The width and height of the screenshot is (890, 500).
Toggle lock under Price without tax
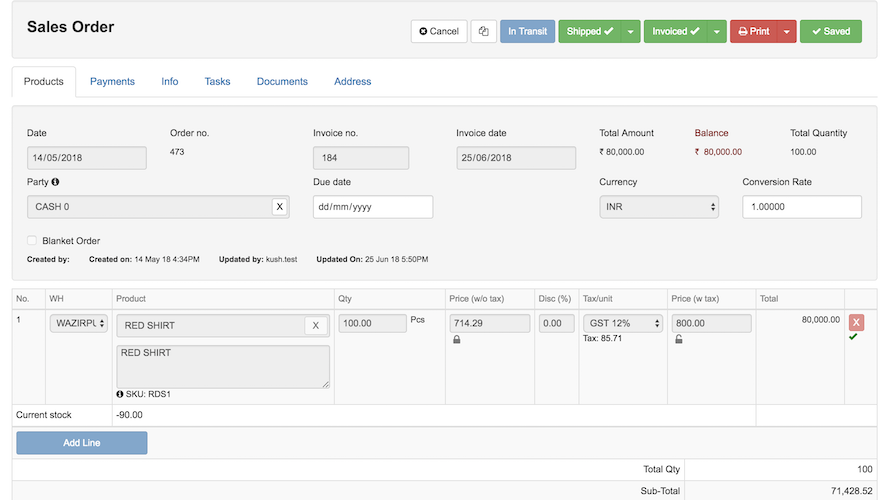(456, 339)
